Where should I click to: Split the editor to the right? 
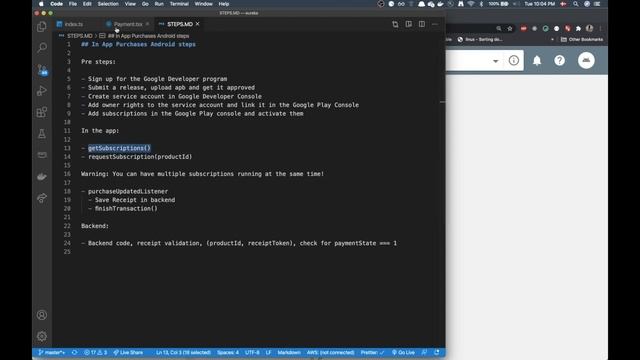point(422,24)
